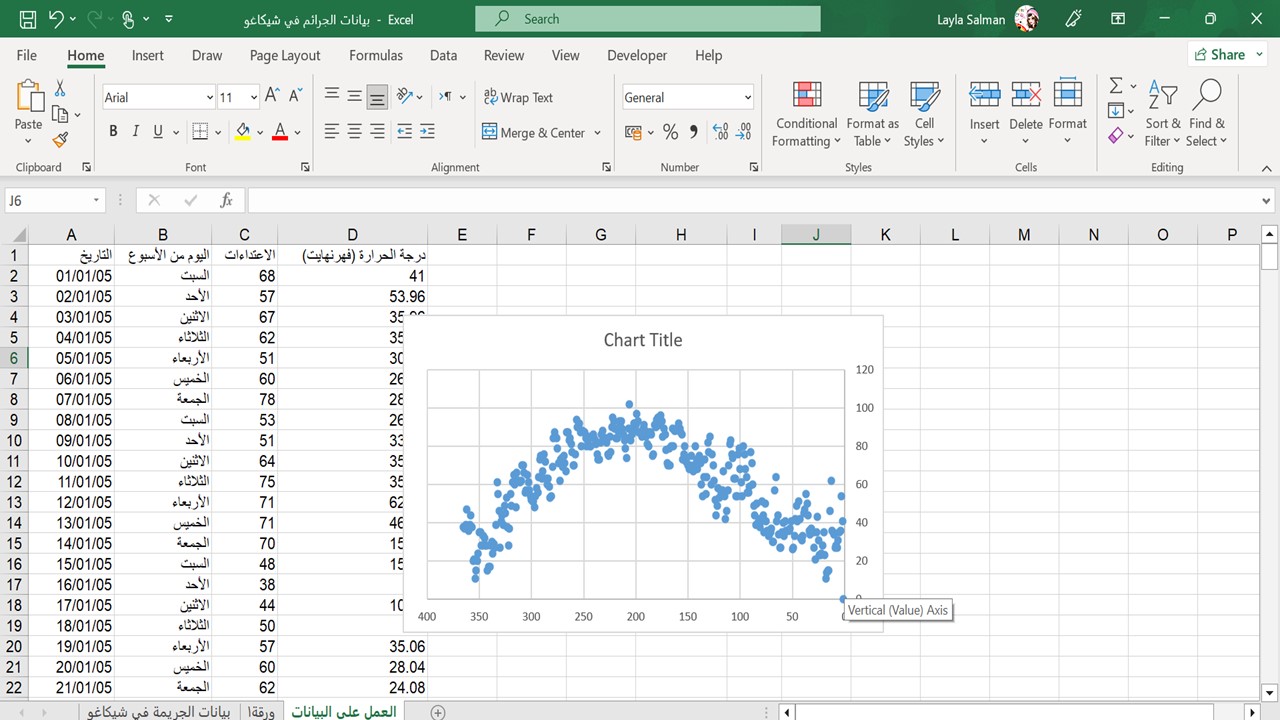This screenshot has height=720, width=1280.
Task: Expand the General number format dropdown
Action: 747,97
